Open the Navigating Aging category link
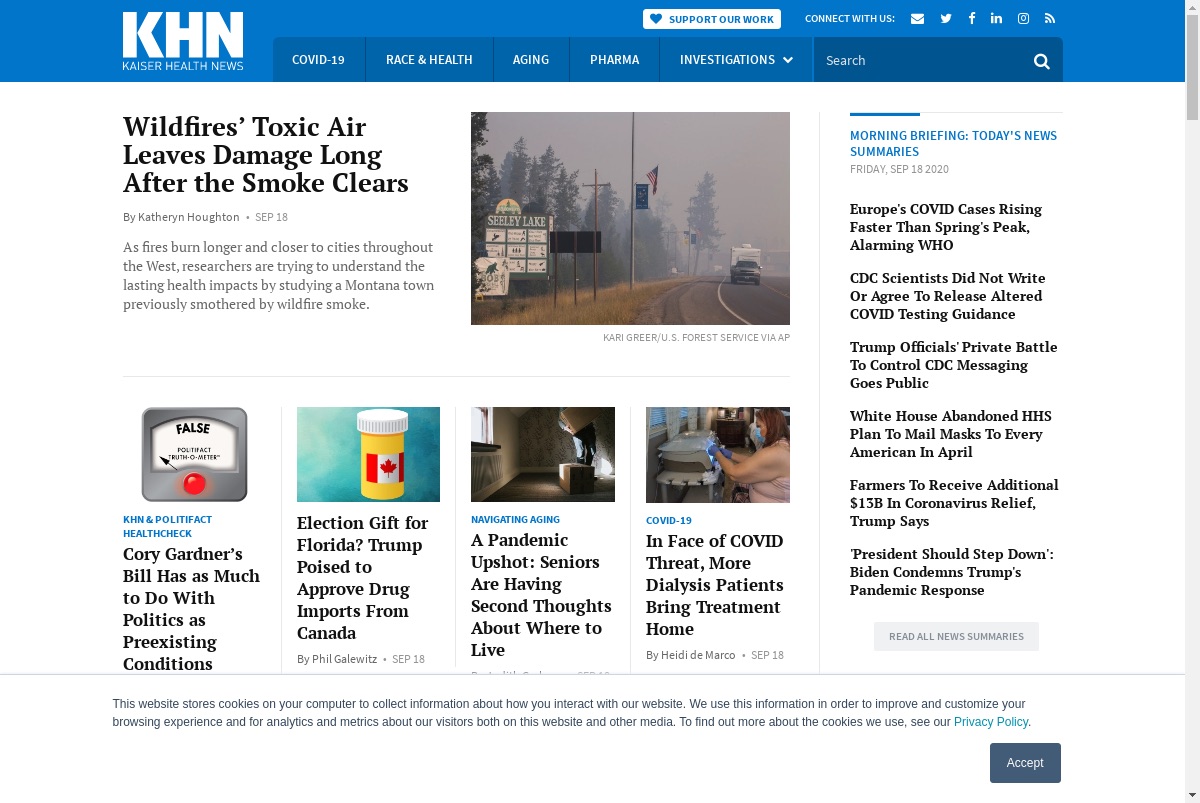The width and height of the screenshot is (1200, 803). coord(515,520)
